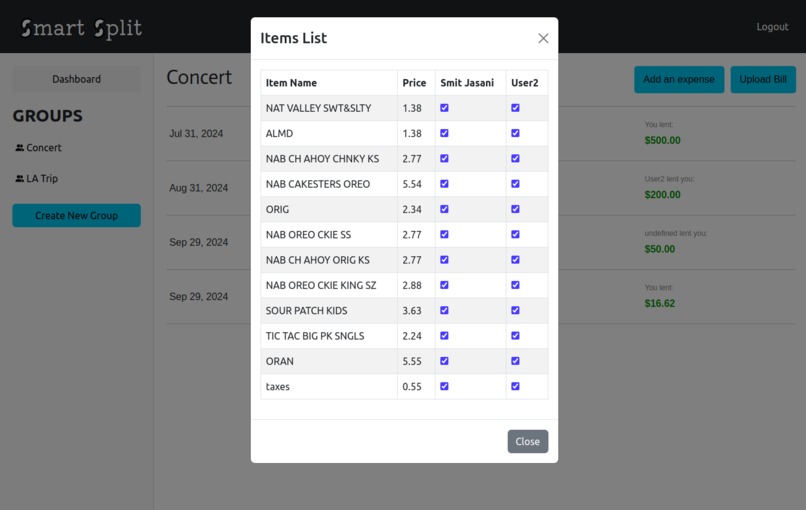Uncheck Smit Jasani for NAT VALLEY SWT&SLTY
This screenshot has height=510, width=806.
pyautogui.click(x=445, y=108)
